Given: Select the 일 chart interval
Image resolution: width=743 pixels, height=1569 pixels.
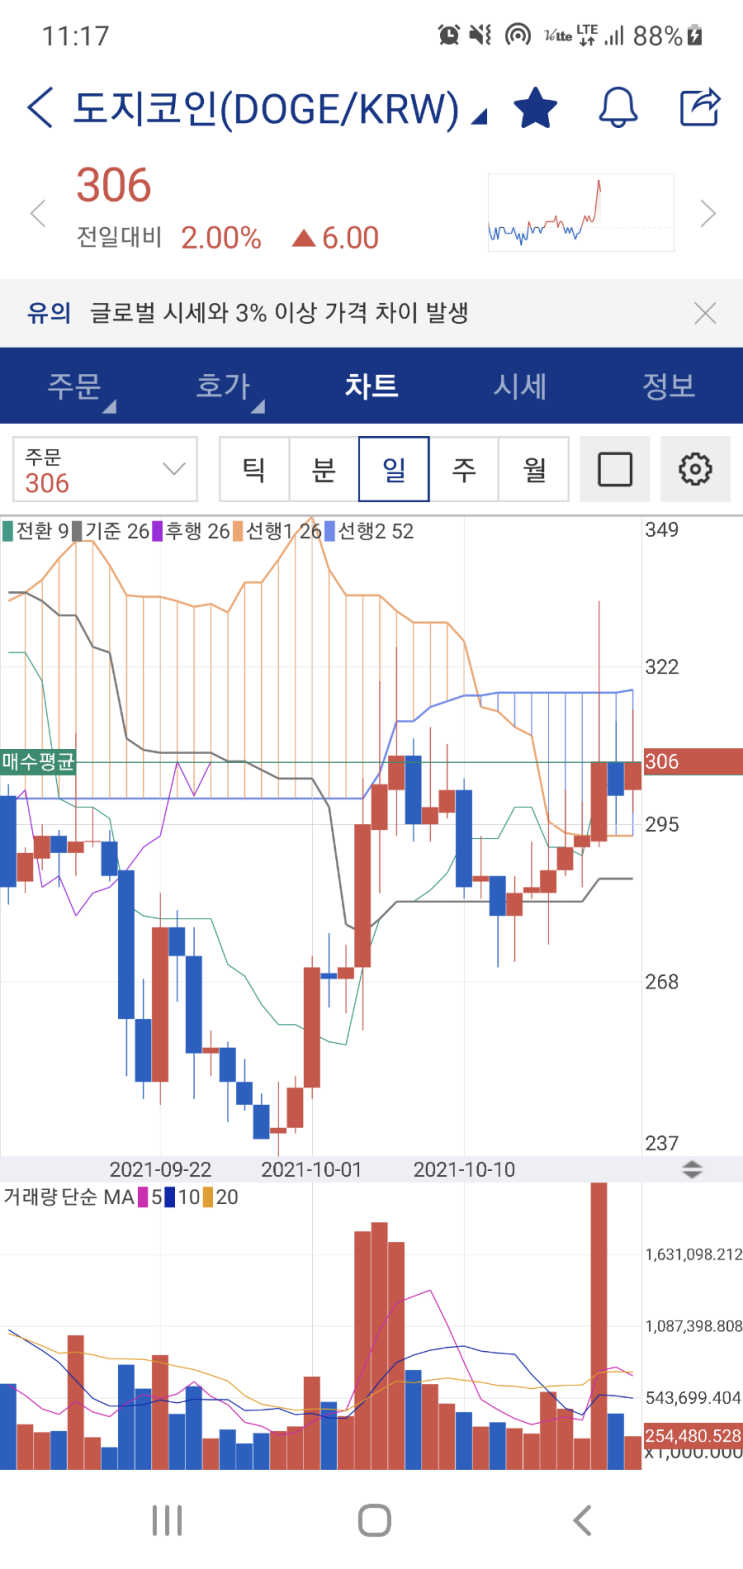Looking at the screenshot, I should [x=394, y=469].
